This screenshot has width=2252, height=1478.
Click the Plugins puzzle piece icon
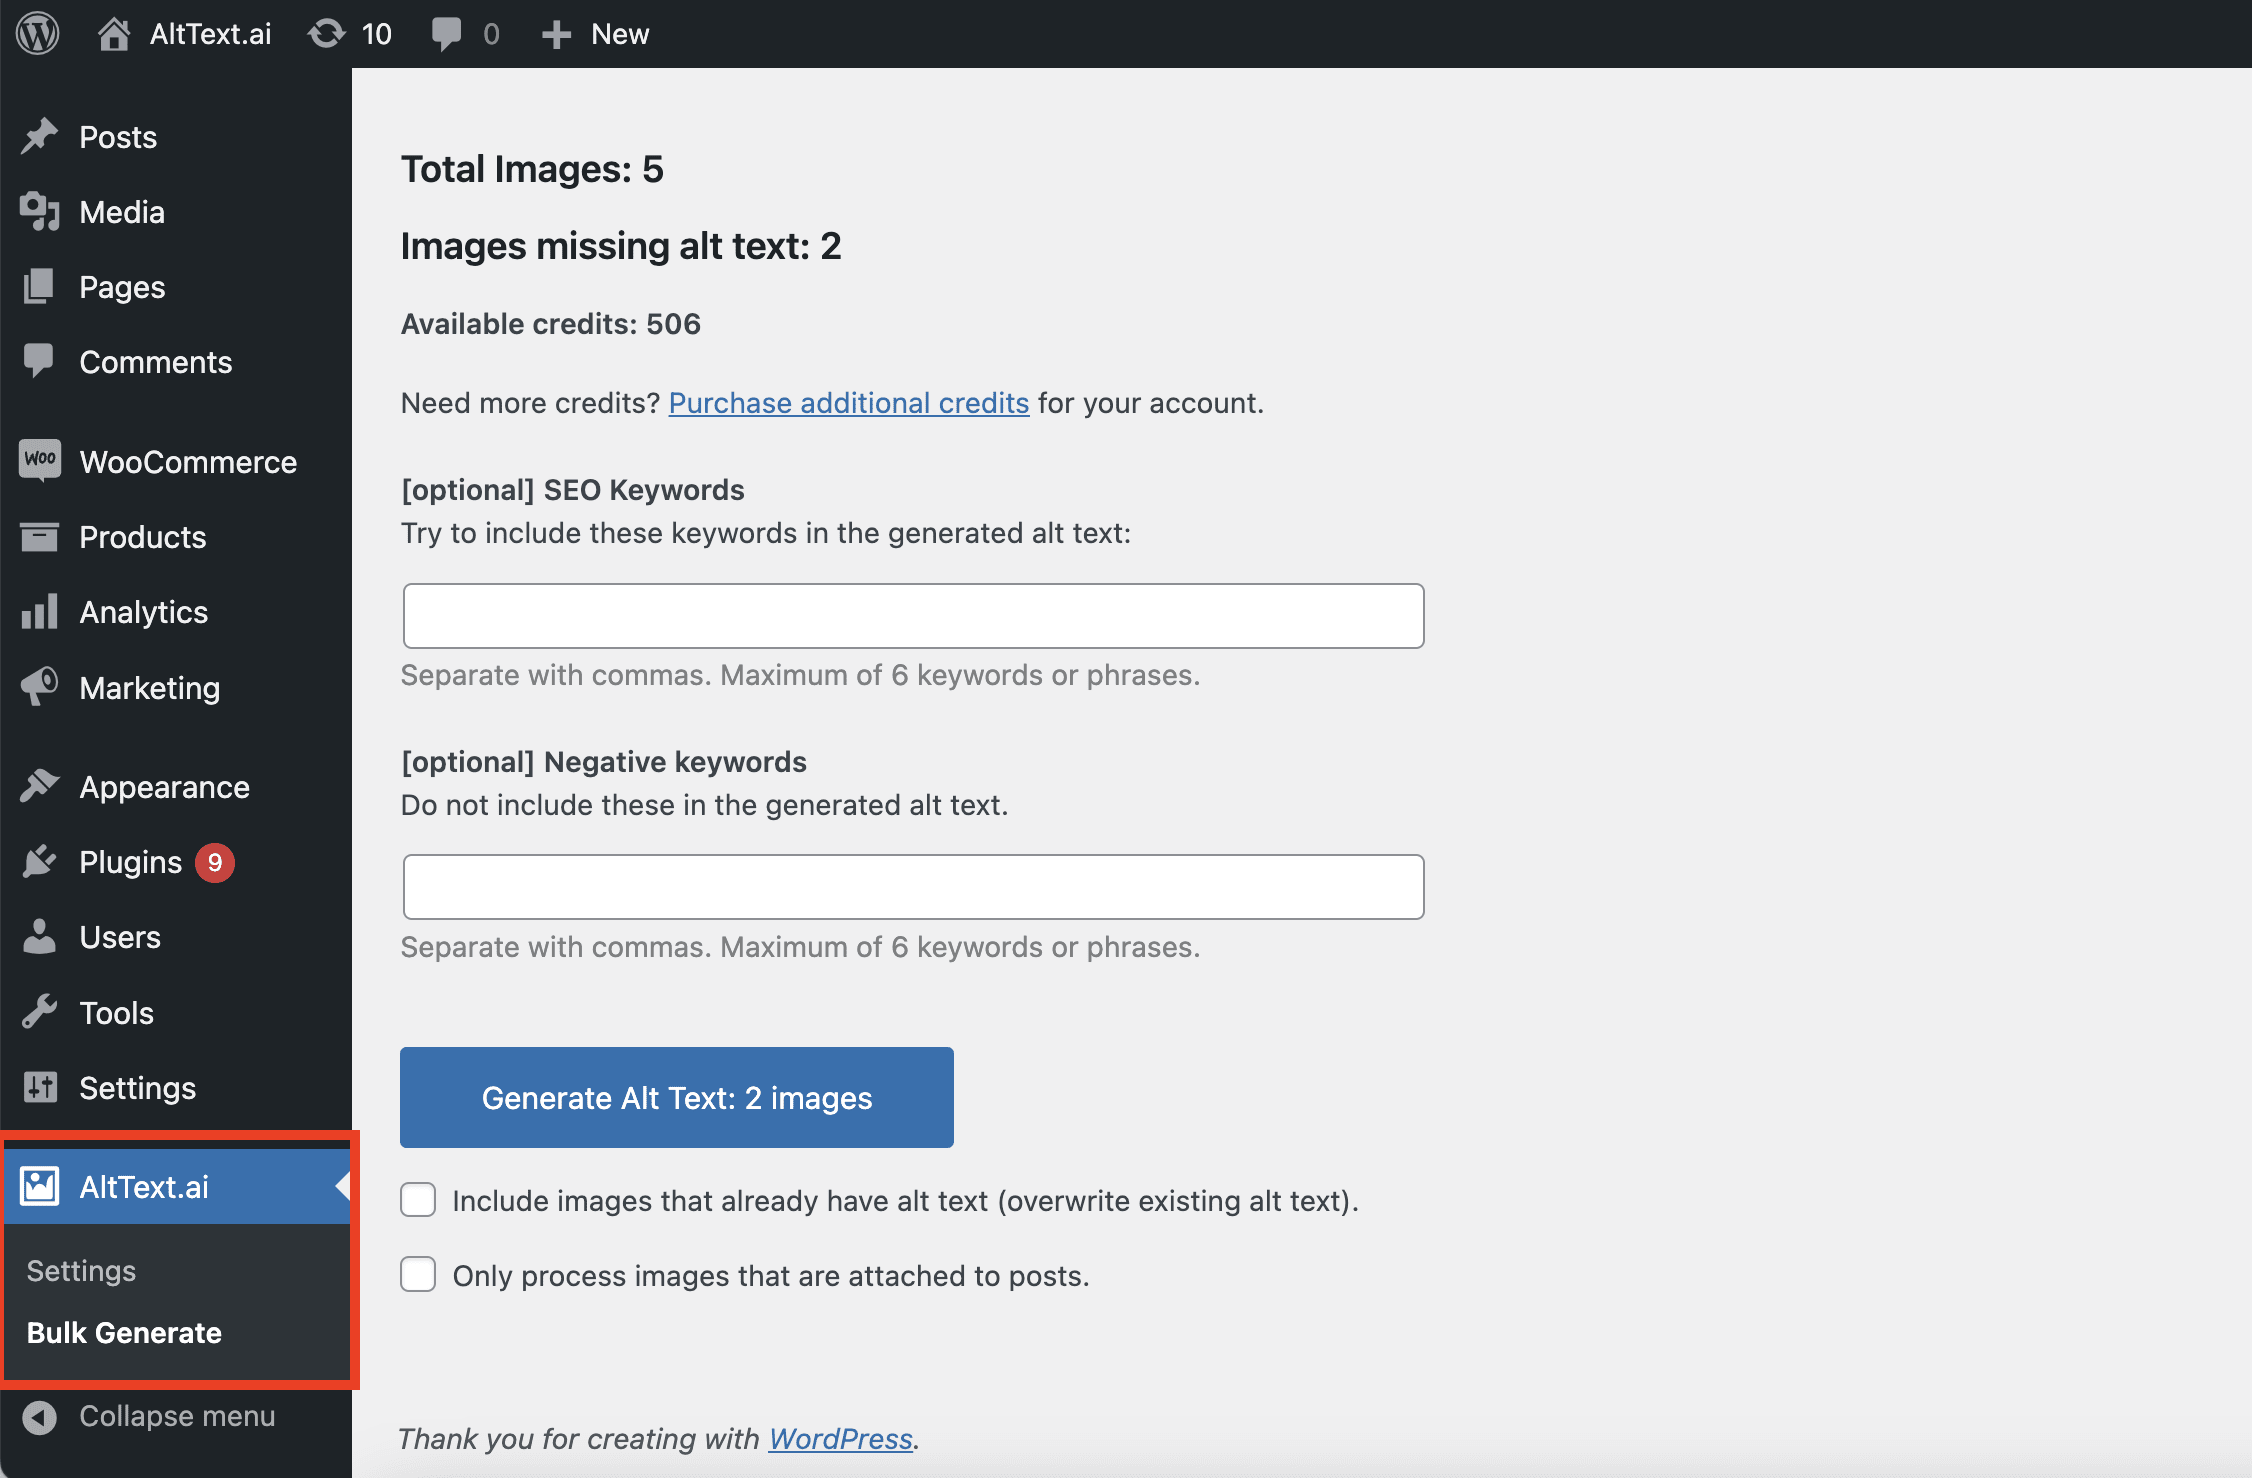click(41, 861)
